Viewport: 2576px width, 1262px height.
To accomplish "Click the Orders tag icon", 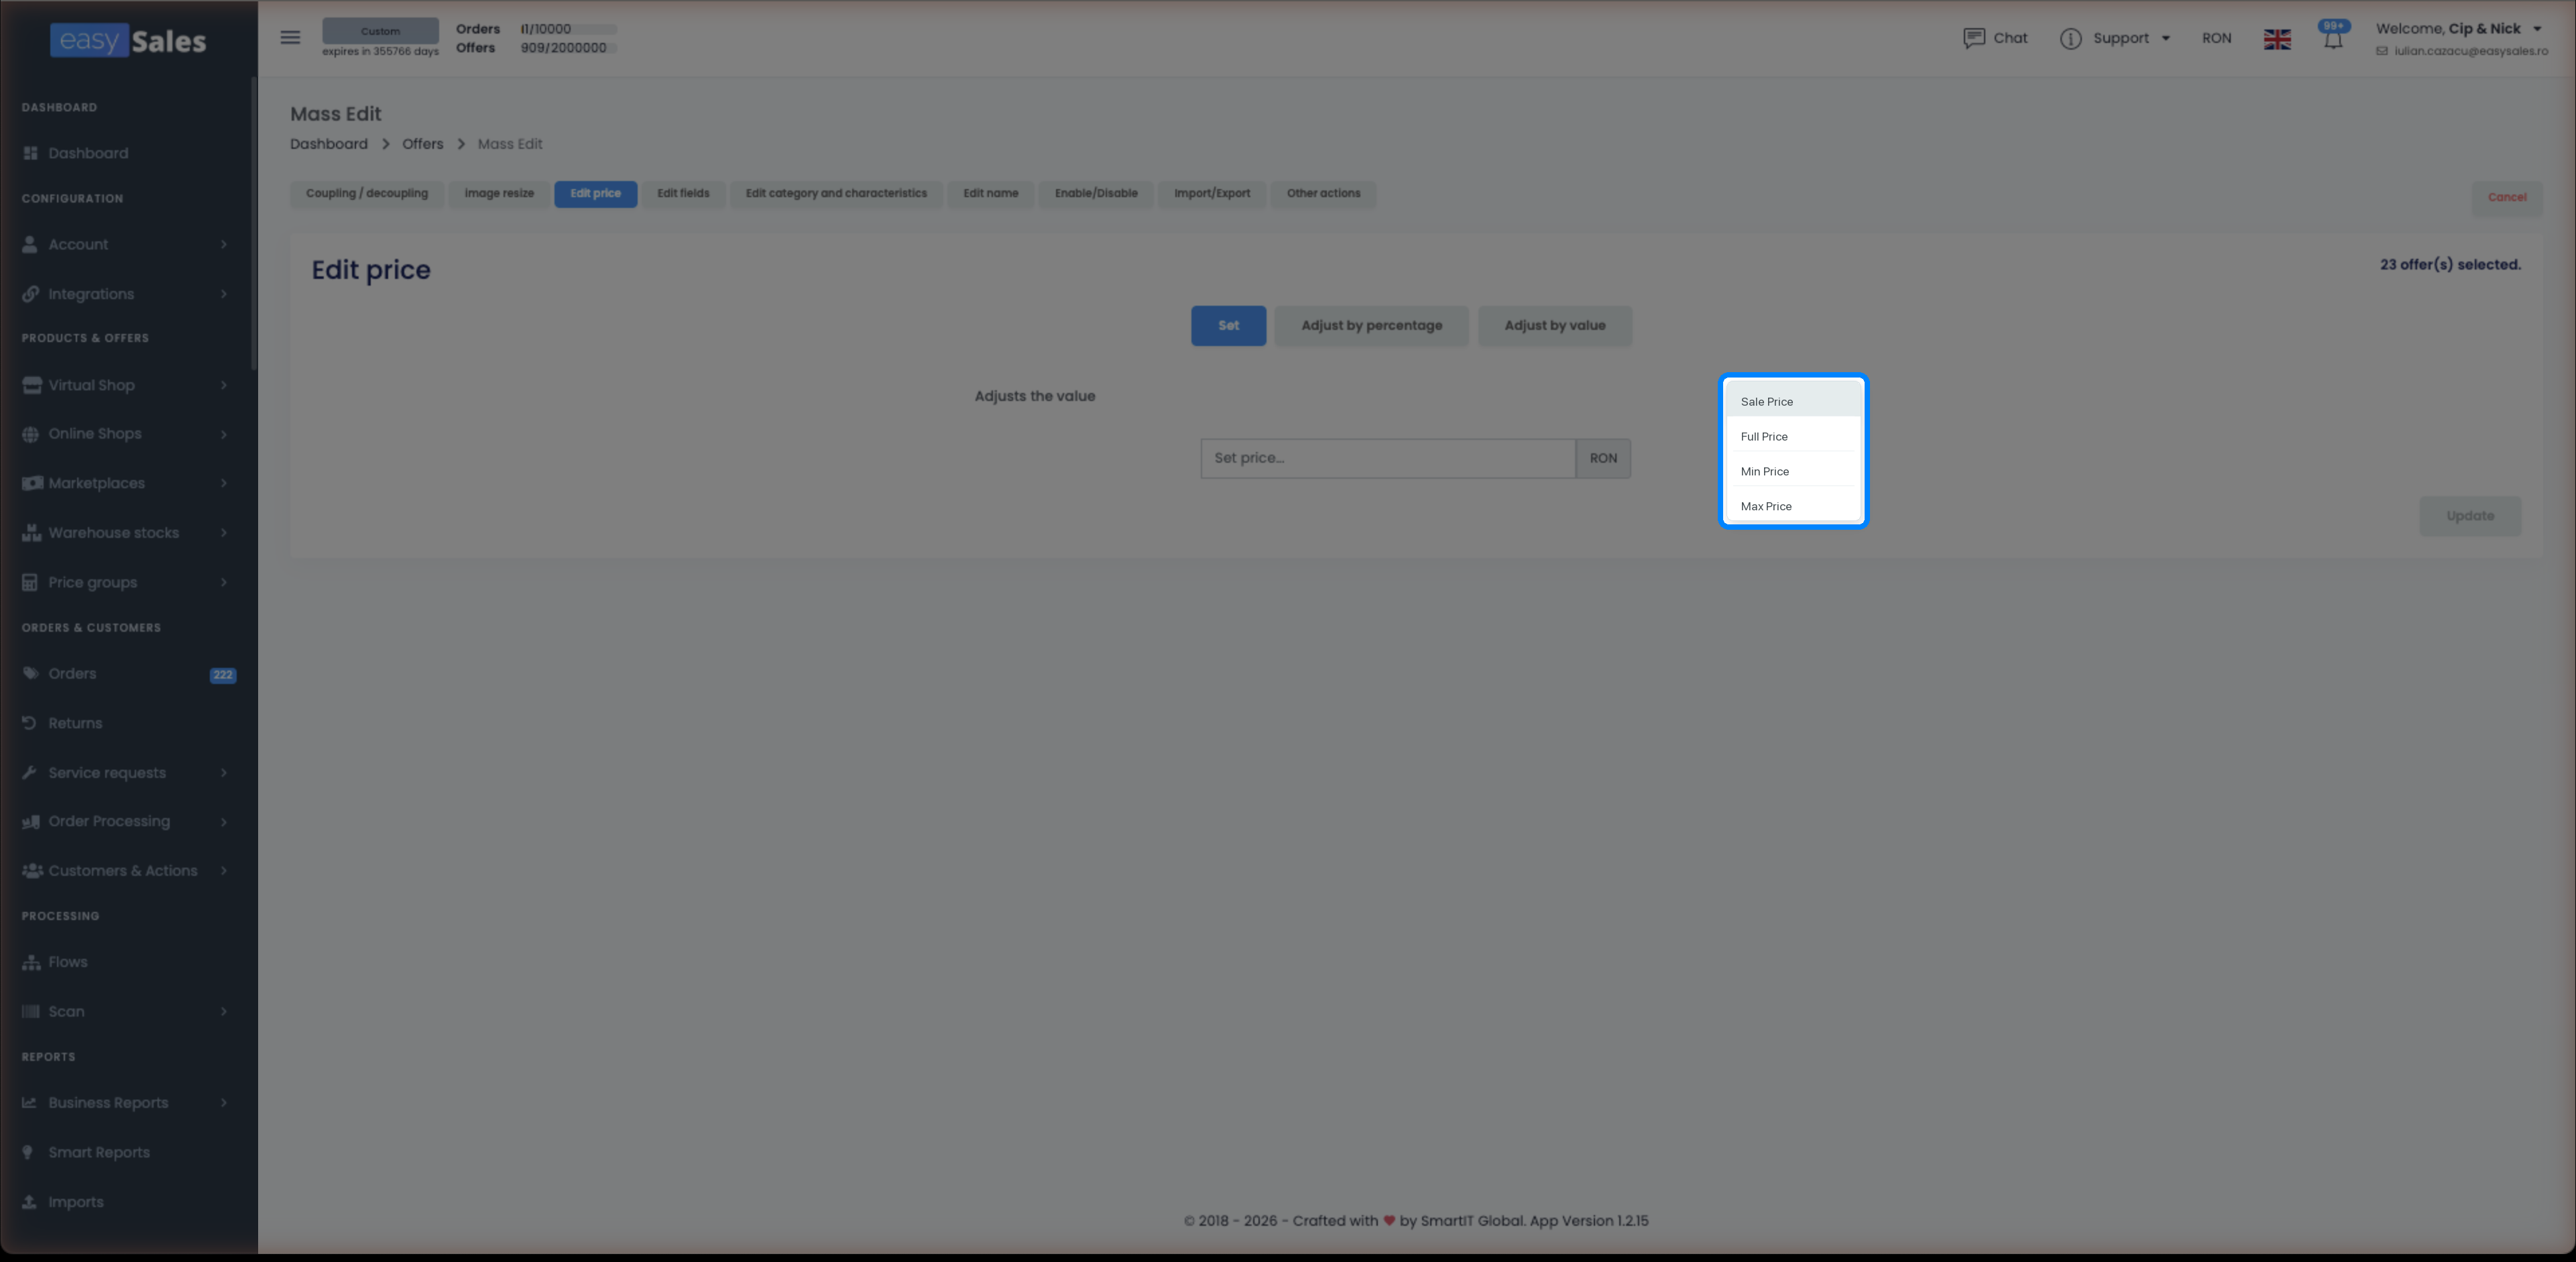I will [x=30, y=673].
